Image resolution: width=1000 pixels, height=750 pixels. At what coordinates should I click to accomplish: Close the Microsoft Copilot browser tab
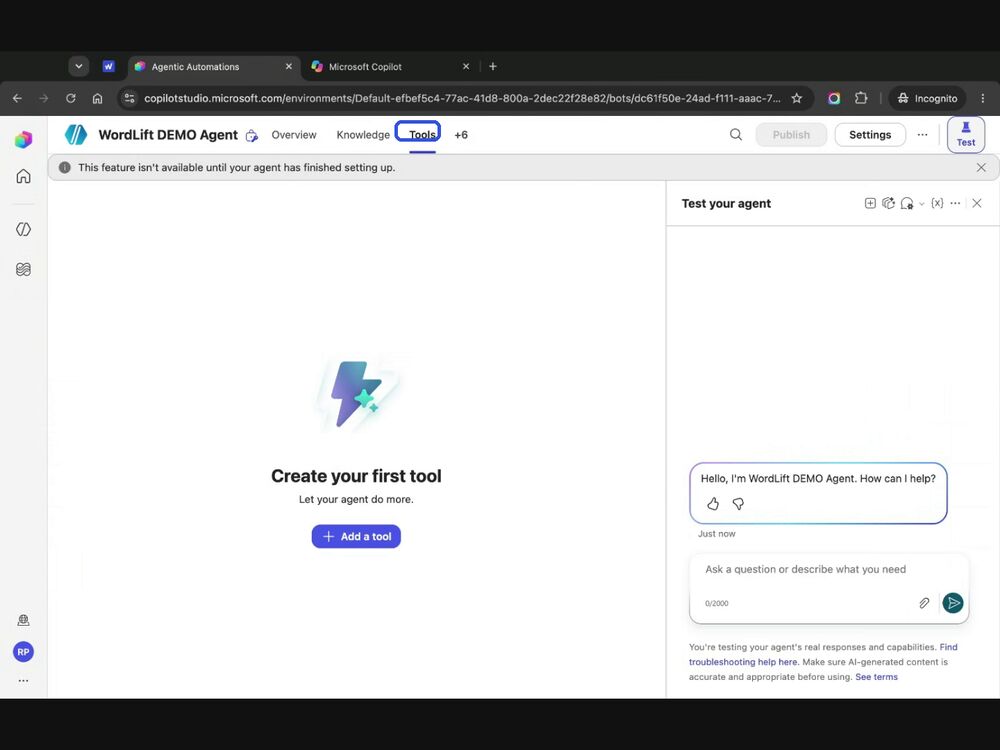466,66
